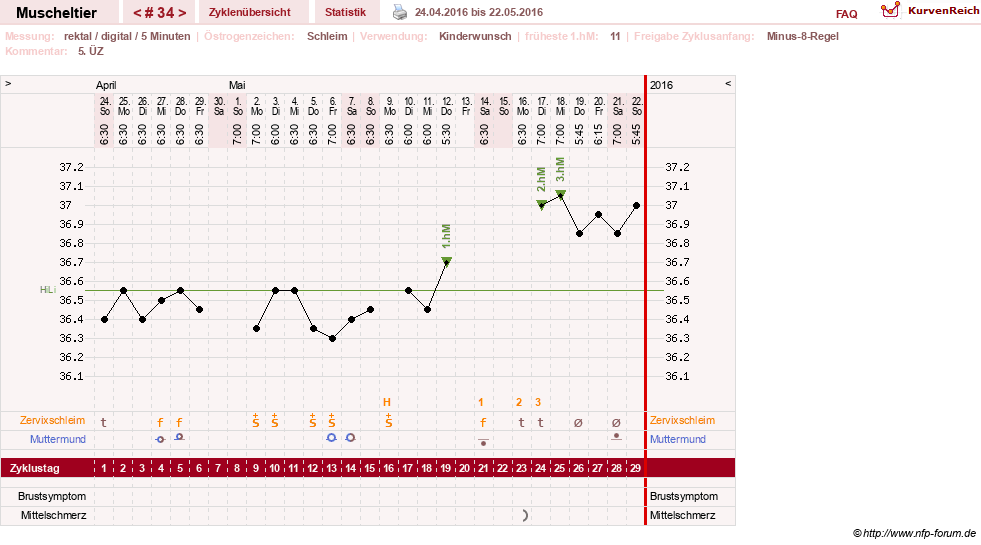
Task: Click Zervixschleim ø symbol on day 28
Action: pos(616,422)
